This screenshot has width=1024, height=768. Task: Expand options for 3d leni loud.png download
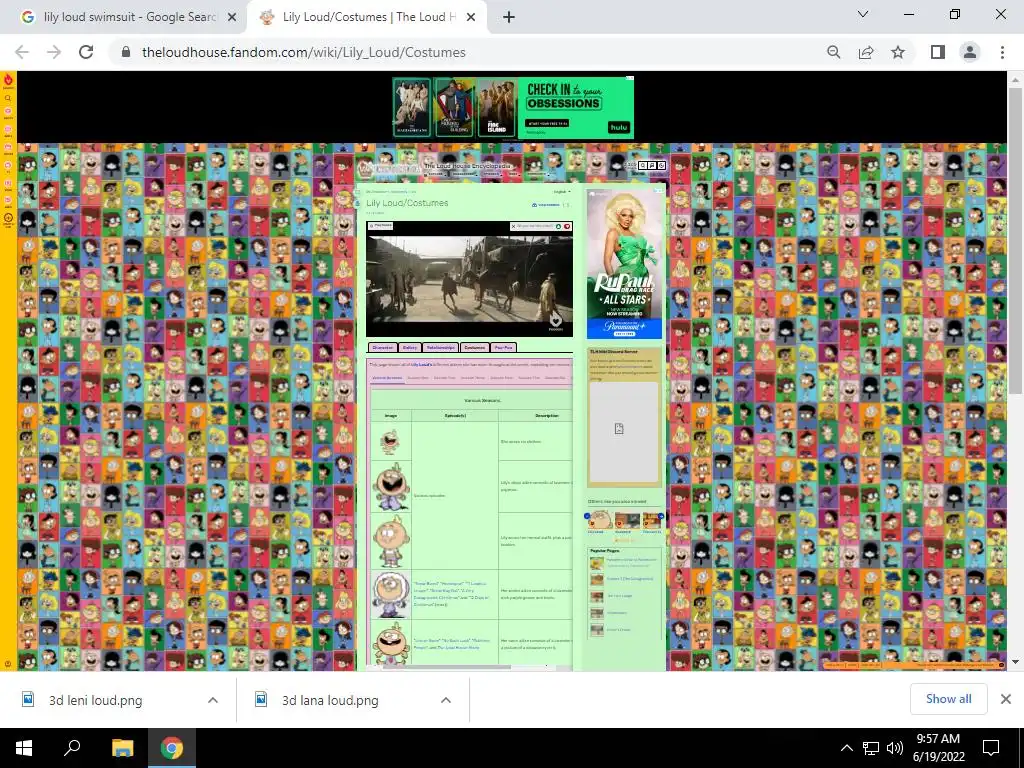pyautogui.click(x=212, y=700)
